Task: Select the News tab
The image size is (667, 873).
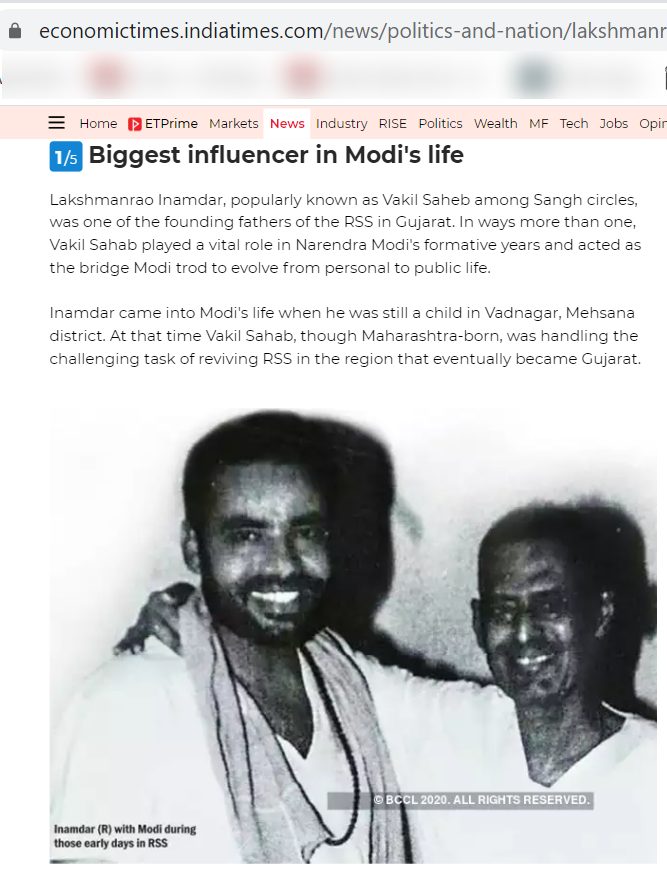Action: [x=287, y=123]
